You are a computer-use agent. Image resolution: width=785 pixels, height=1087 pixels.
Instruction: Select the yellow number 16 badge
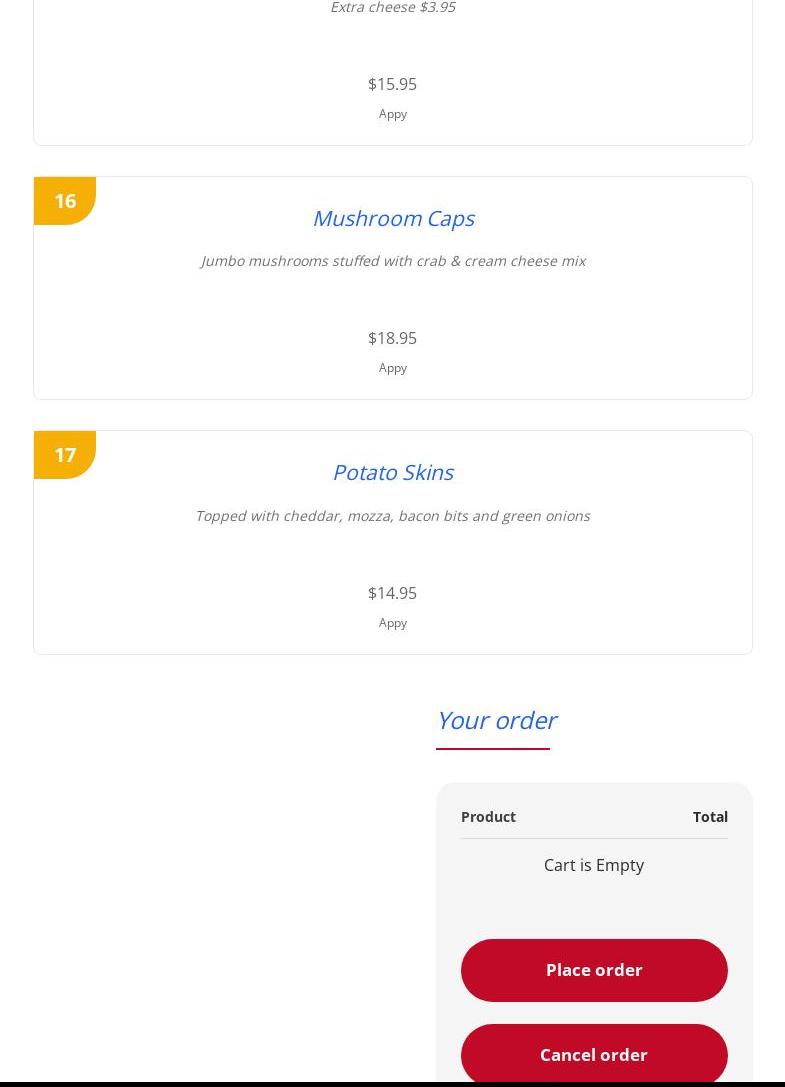tap(64, 201)
